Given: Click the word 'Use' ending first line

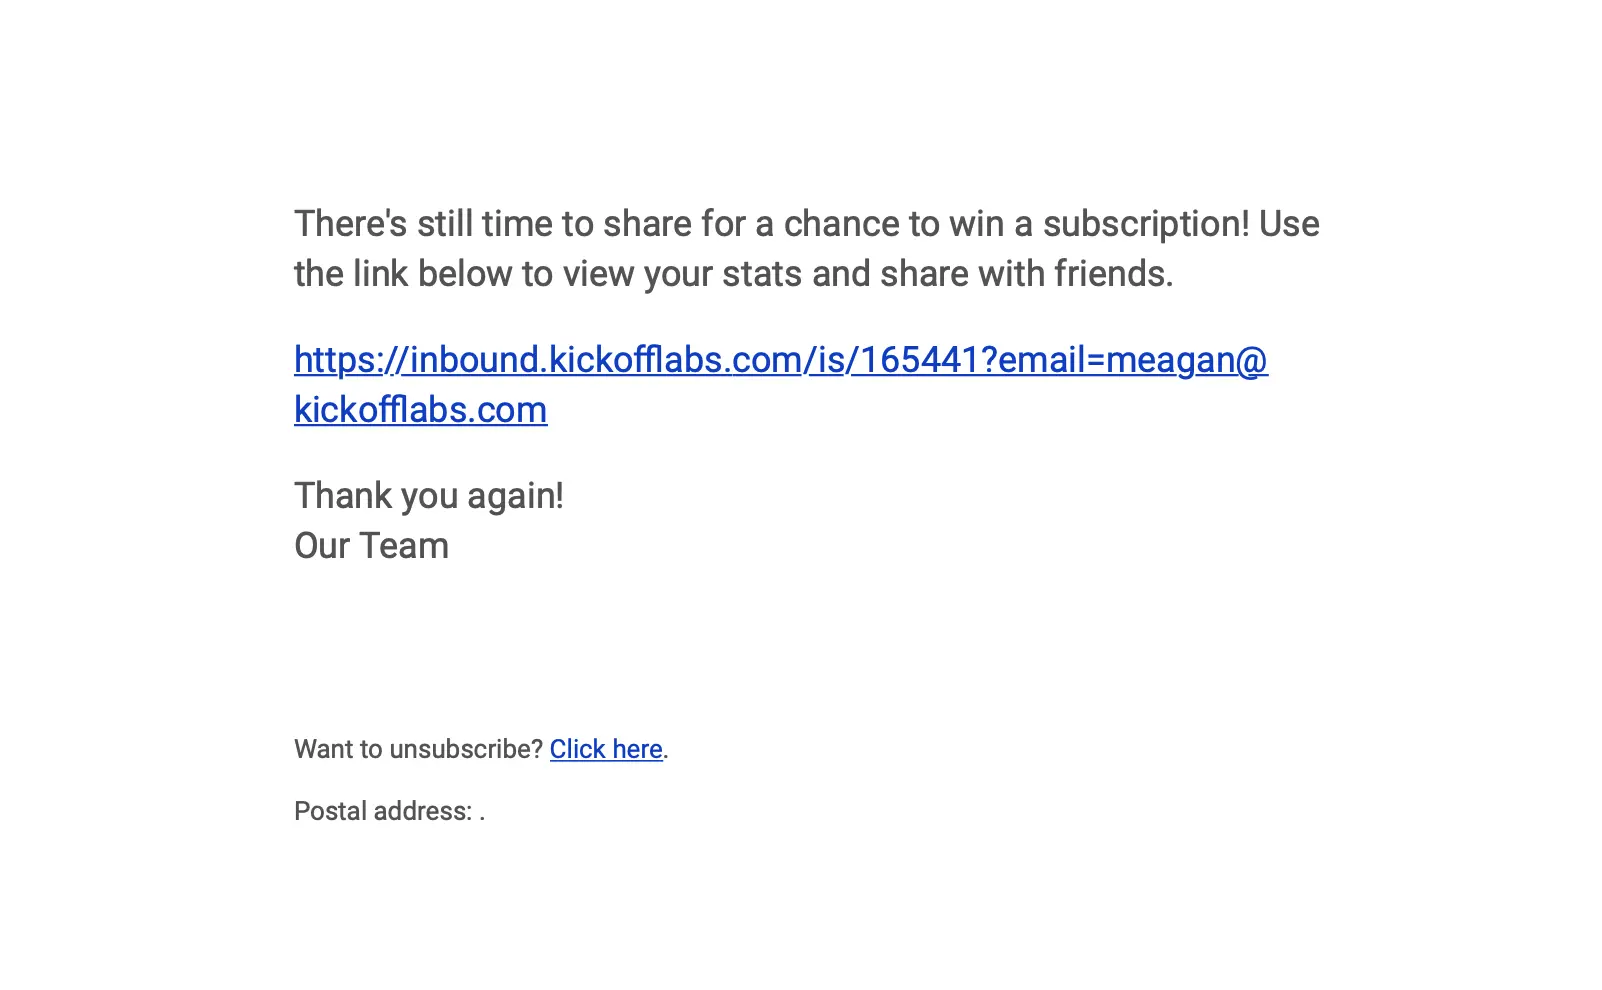Looking at the screenshot, I should coord(1289,224).
